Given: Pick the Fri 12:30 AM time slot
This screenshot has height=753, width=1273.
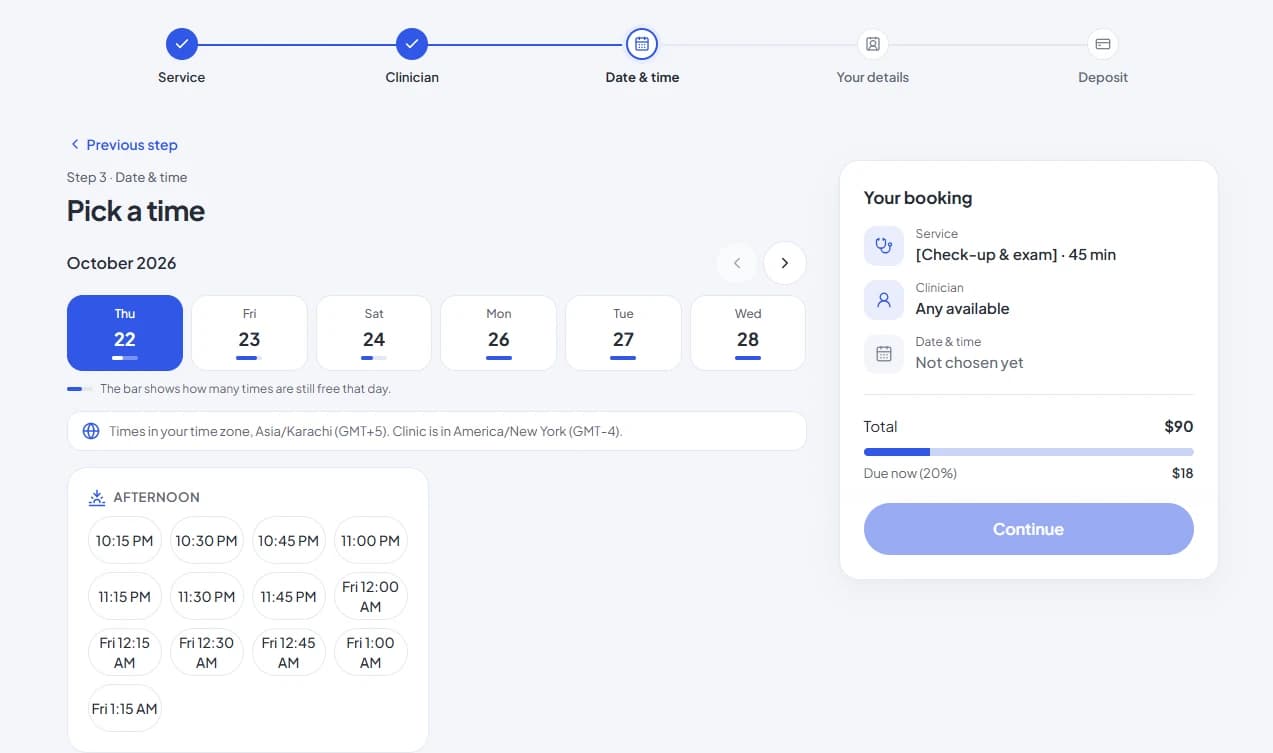Looking at the screenshot, I should click(x=207, y=653).
